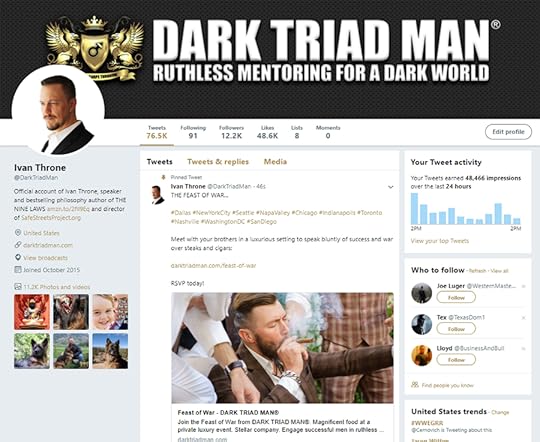The width and height of the screenshot is (540, 442).
Task: Open the Followers 12.2K stat
Action: coord(231,132)
